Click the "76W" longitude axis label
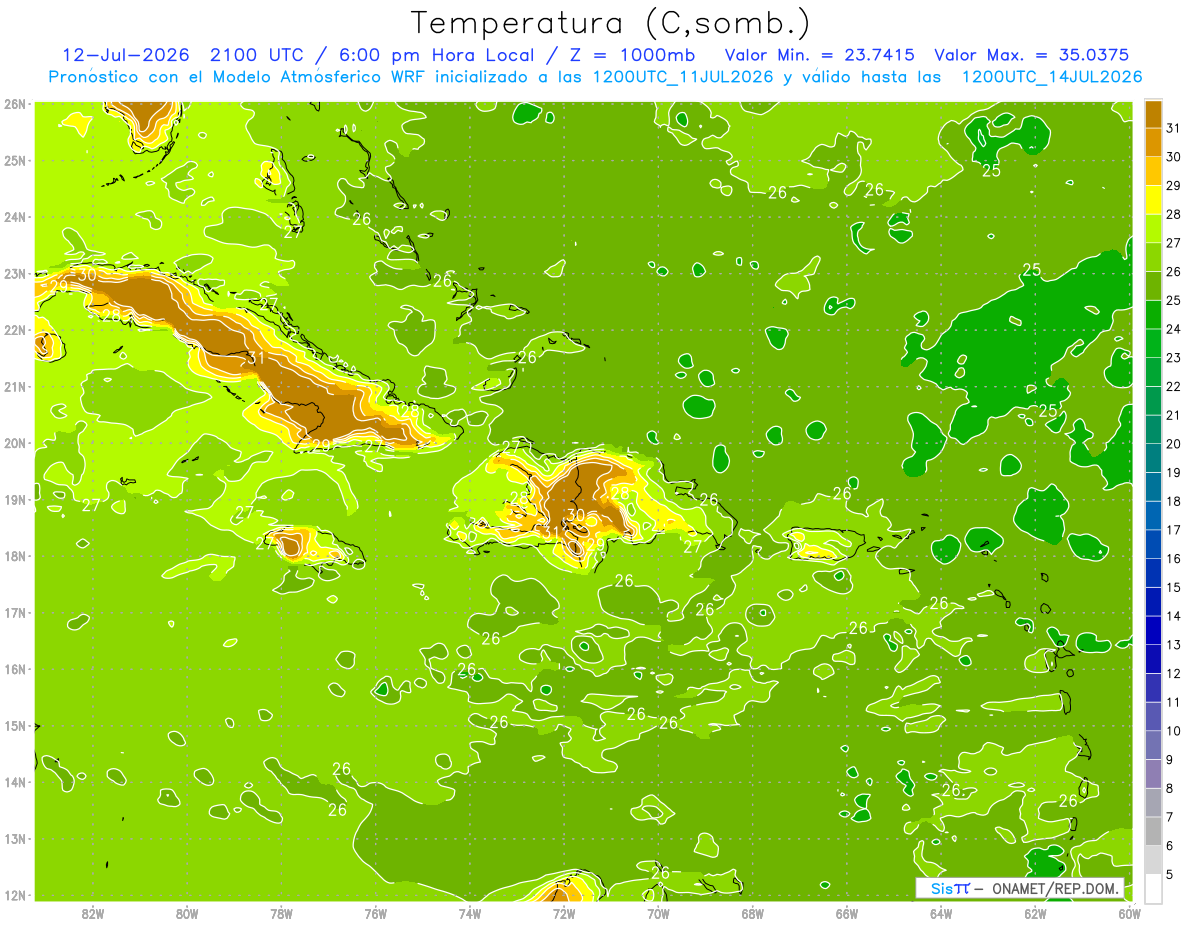The width and height of the screenshot is (1200, 927). [x=375, y=913]
